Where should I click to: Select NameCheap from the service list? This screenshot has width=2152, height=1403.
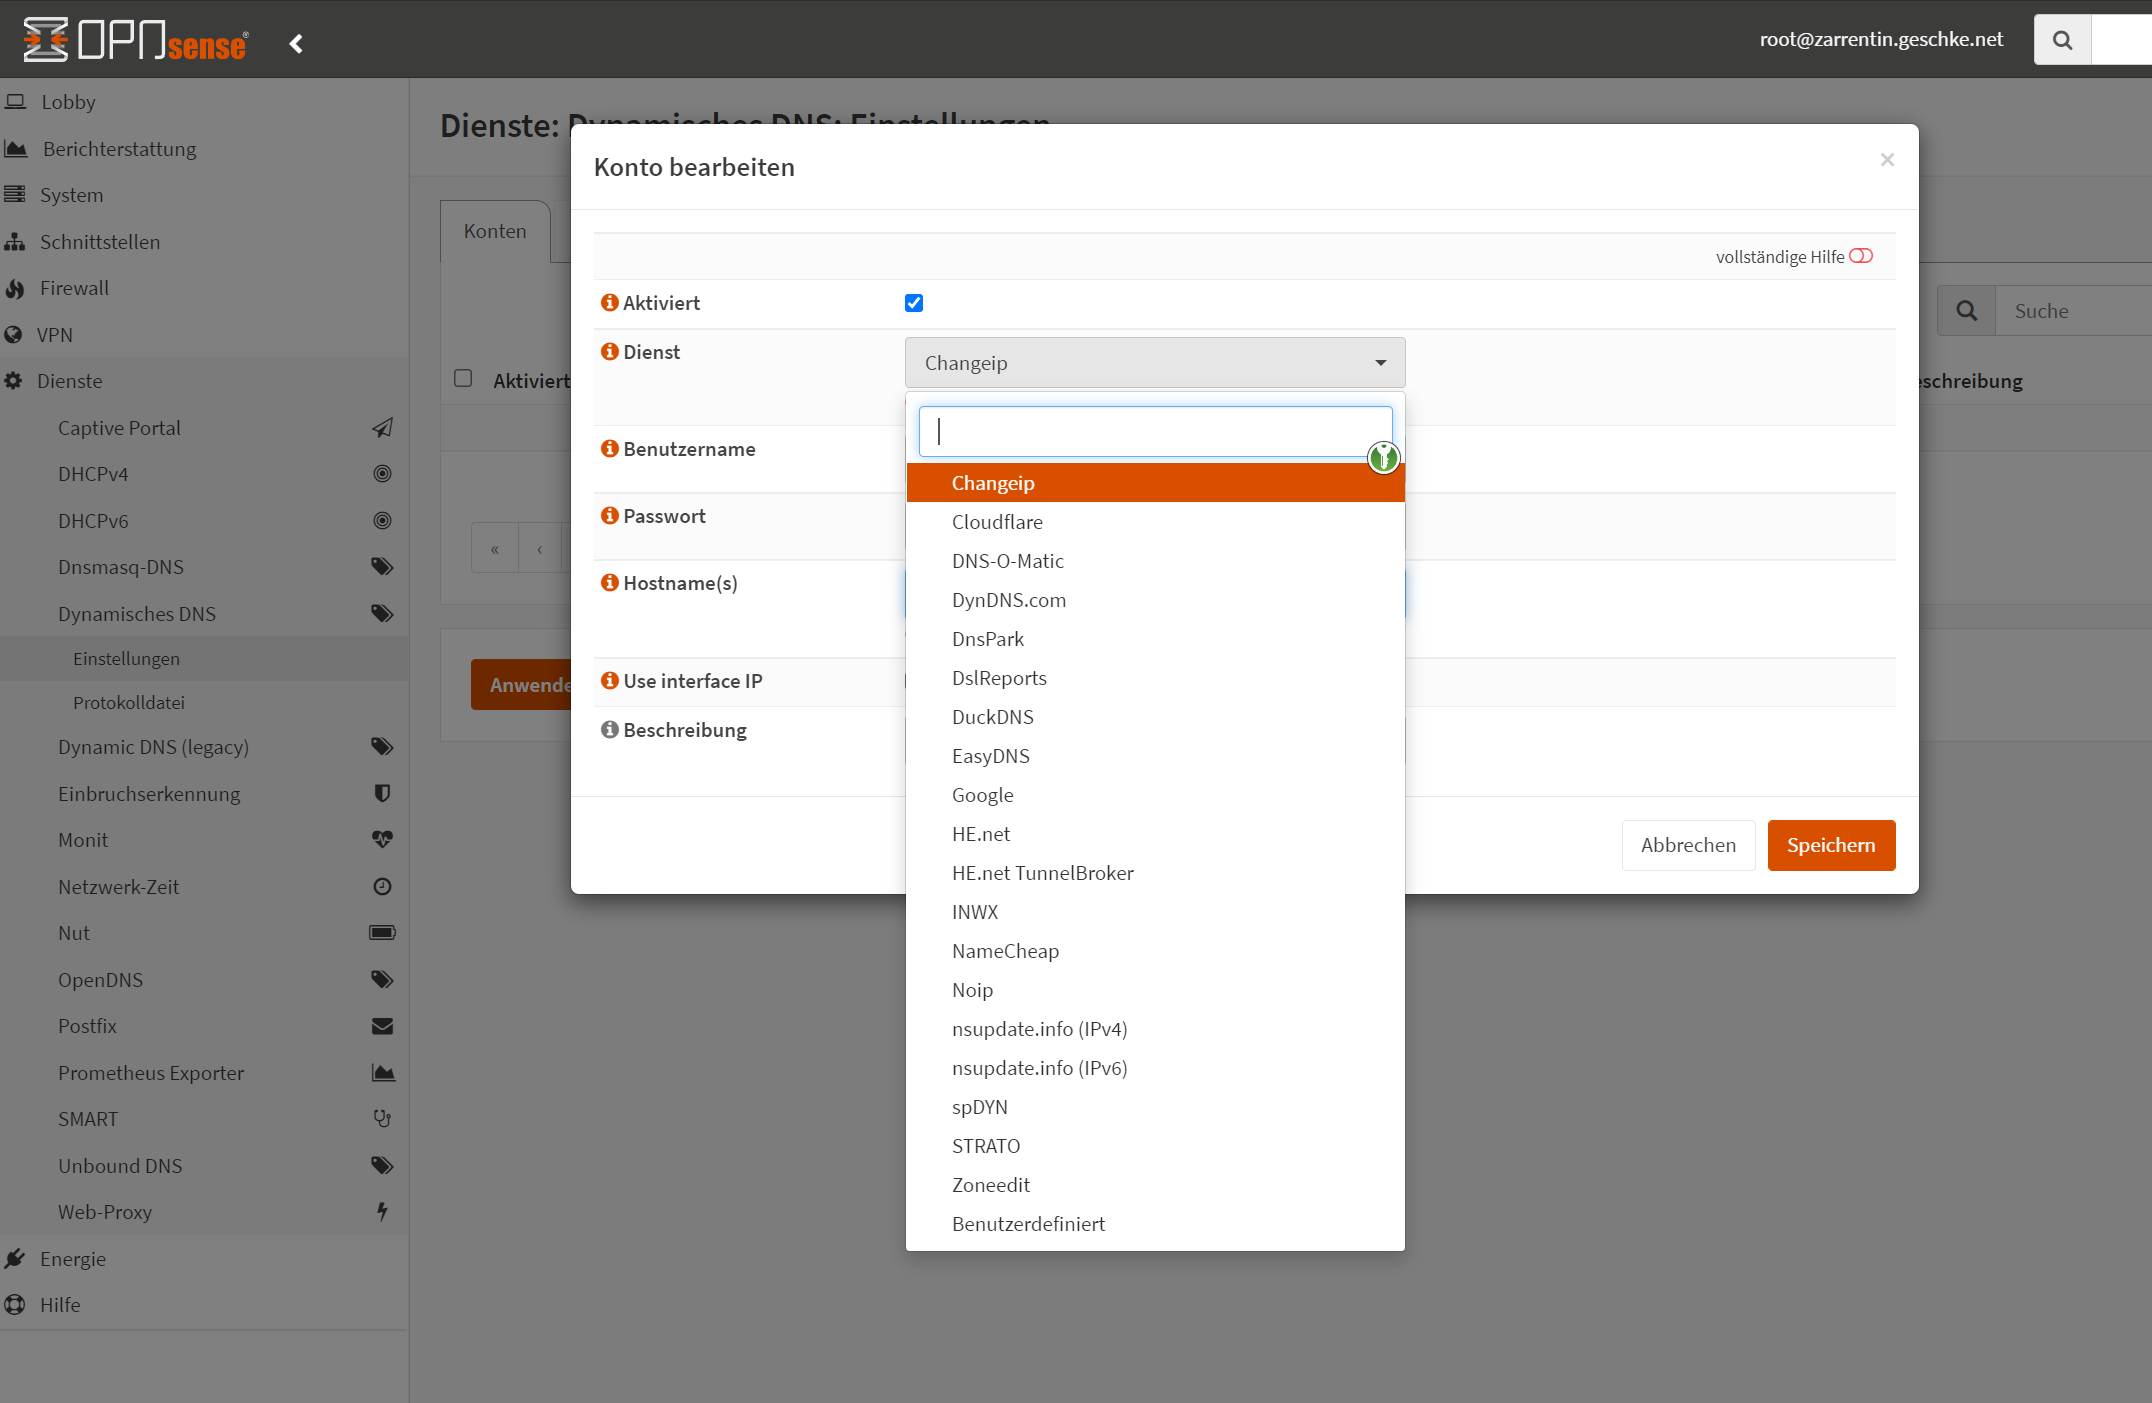coord(1155,951)
